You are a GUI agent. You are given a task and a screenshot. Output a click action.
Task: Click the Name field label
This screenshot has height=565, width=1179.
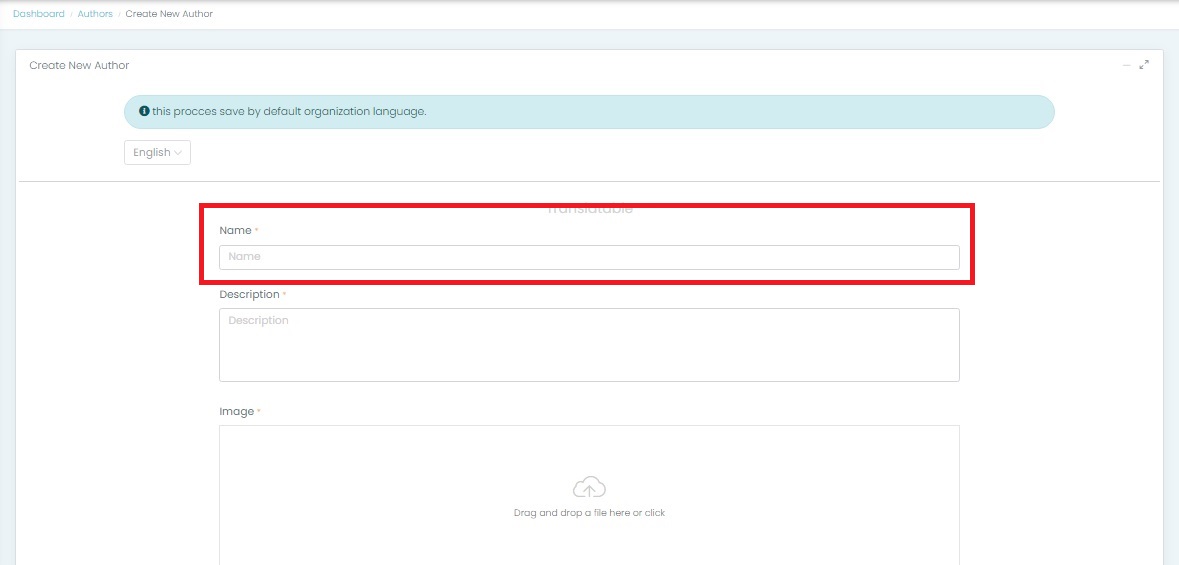click(x=235, y=231)
